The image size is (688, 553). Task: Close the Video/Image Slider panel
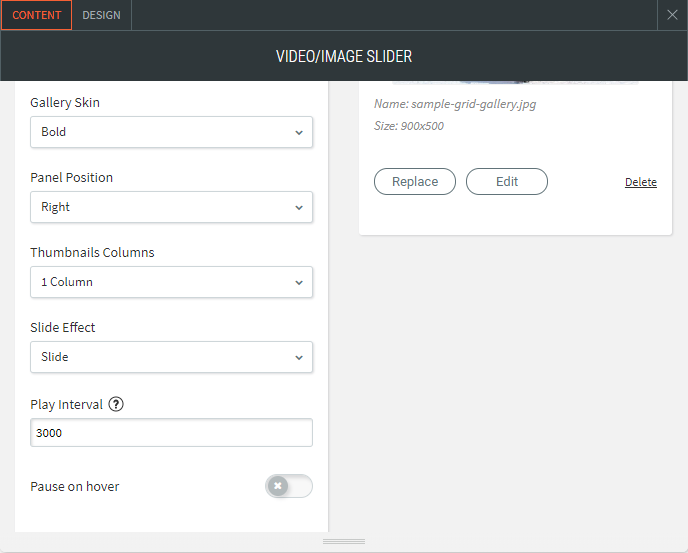[x=673, y=15]
